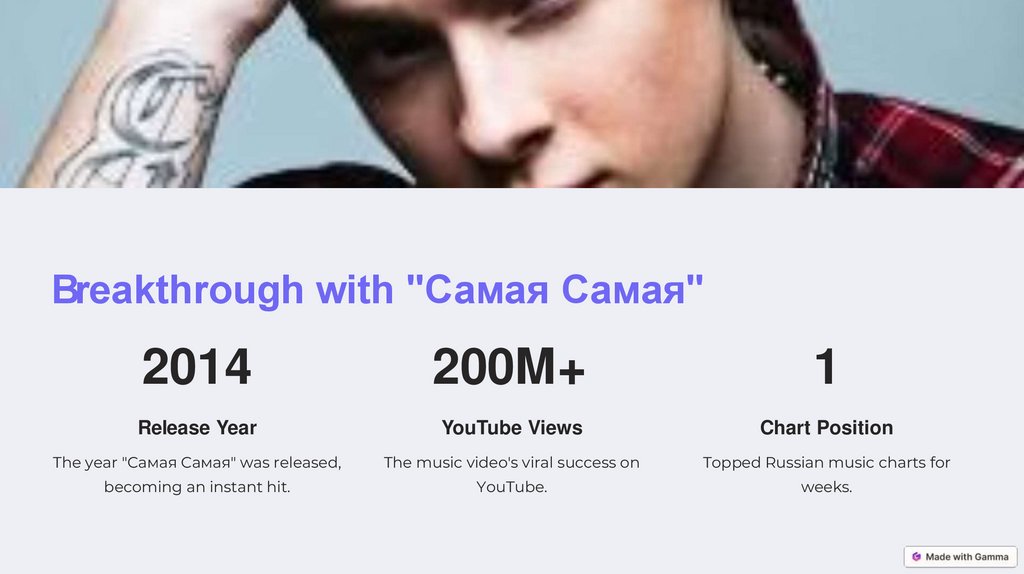Screen dimensions: 1024x574
Task: Click the Gamma logo icon in the badge
Action: tap(916, 557)
